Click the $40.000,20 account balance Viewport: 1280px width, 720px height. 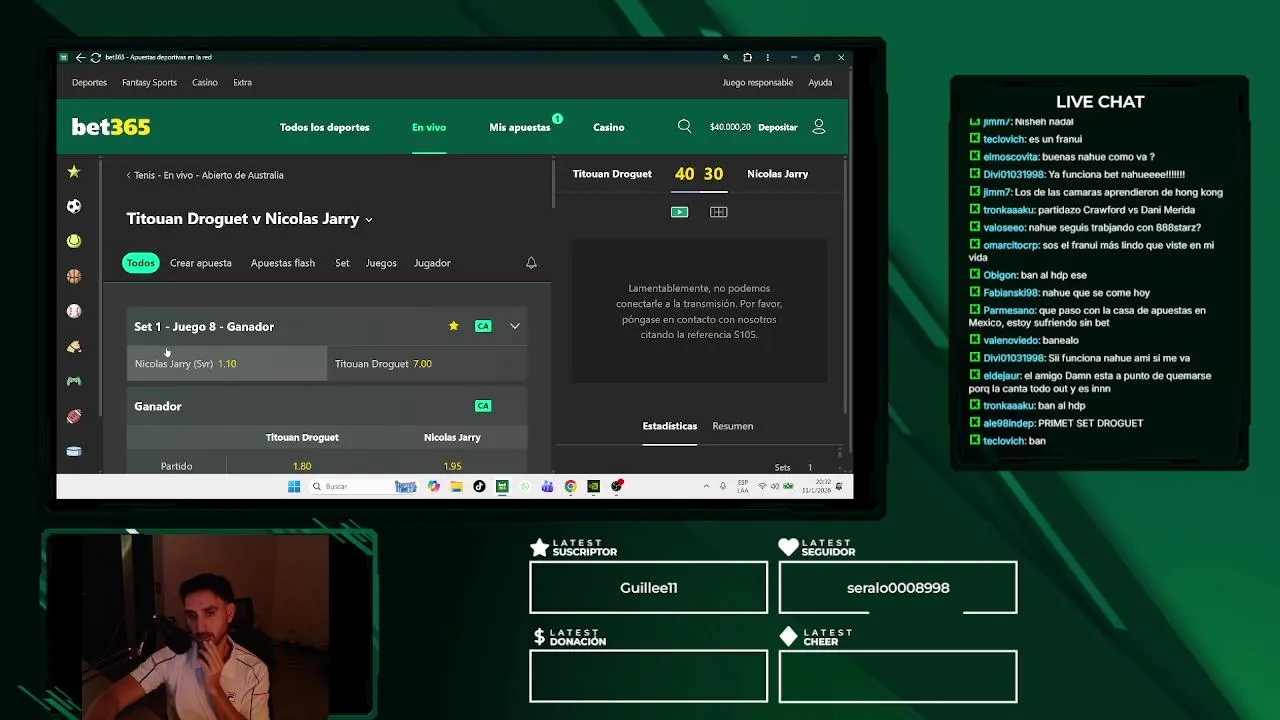tap(730, 127)
